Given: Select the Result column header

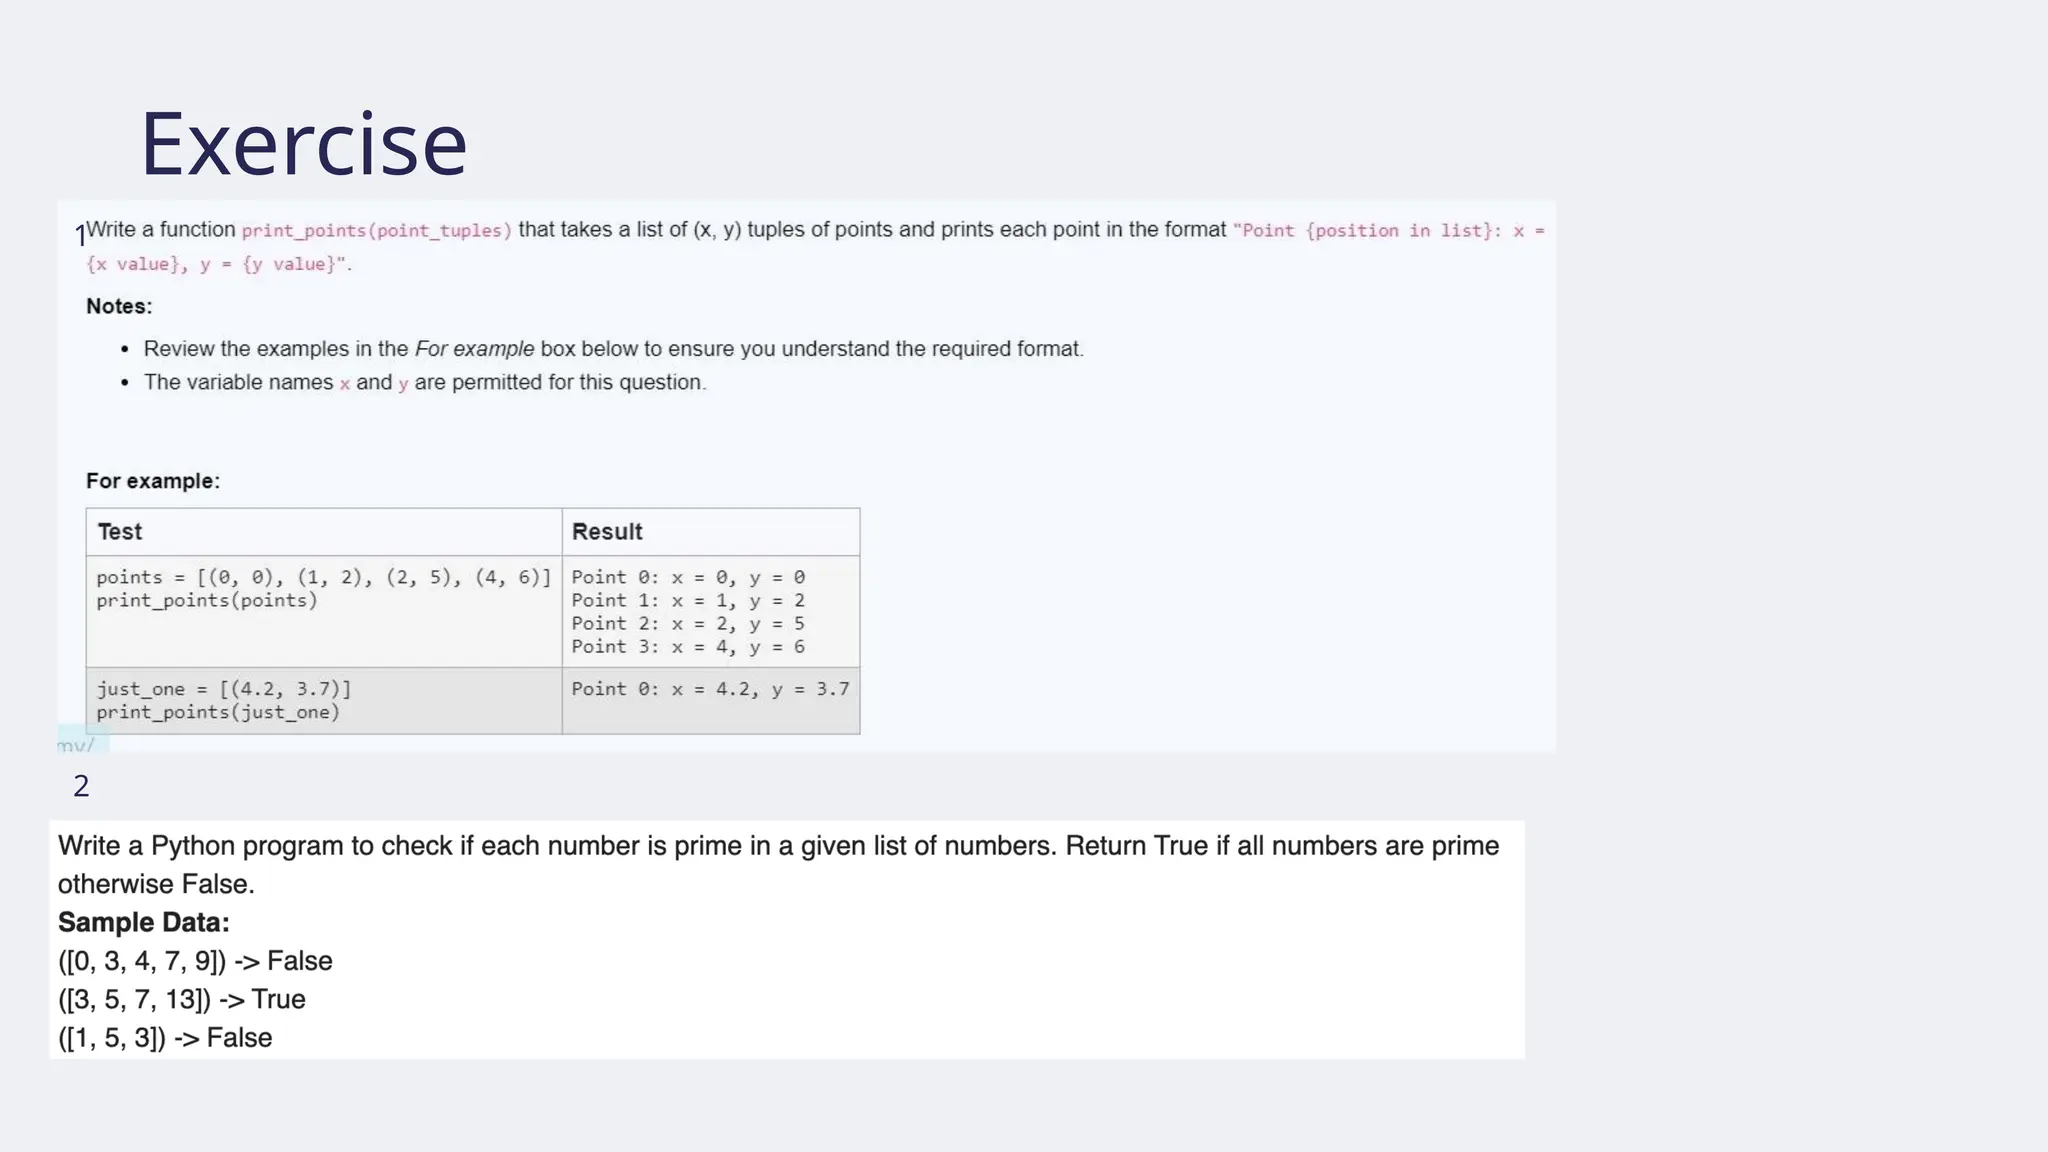Looking at the screenshot, I should click(607, 532).
